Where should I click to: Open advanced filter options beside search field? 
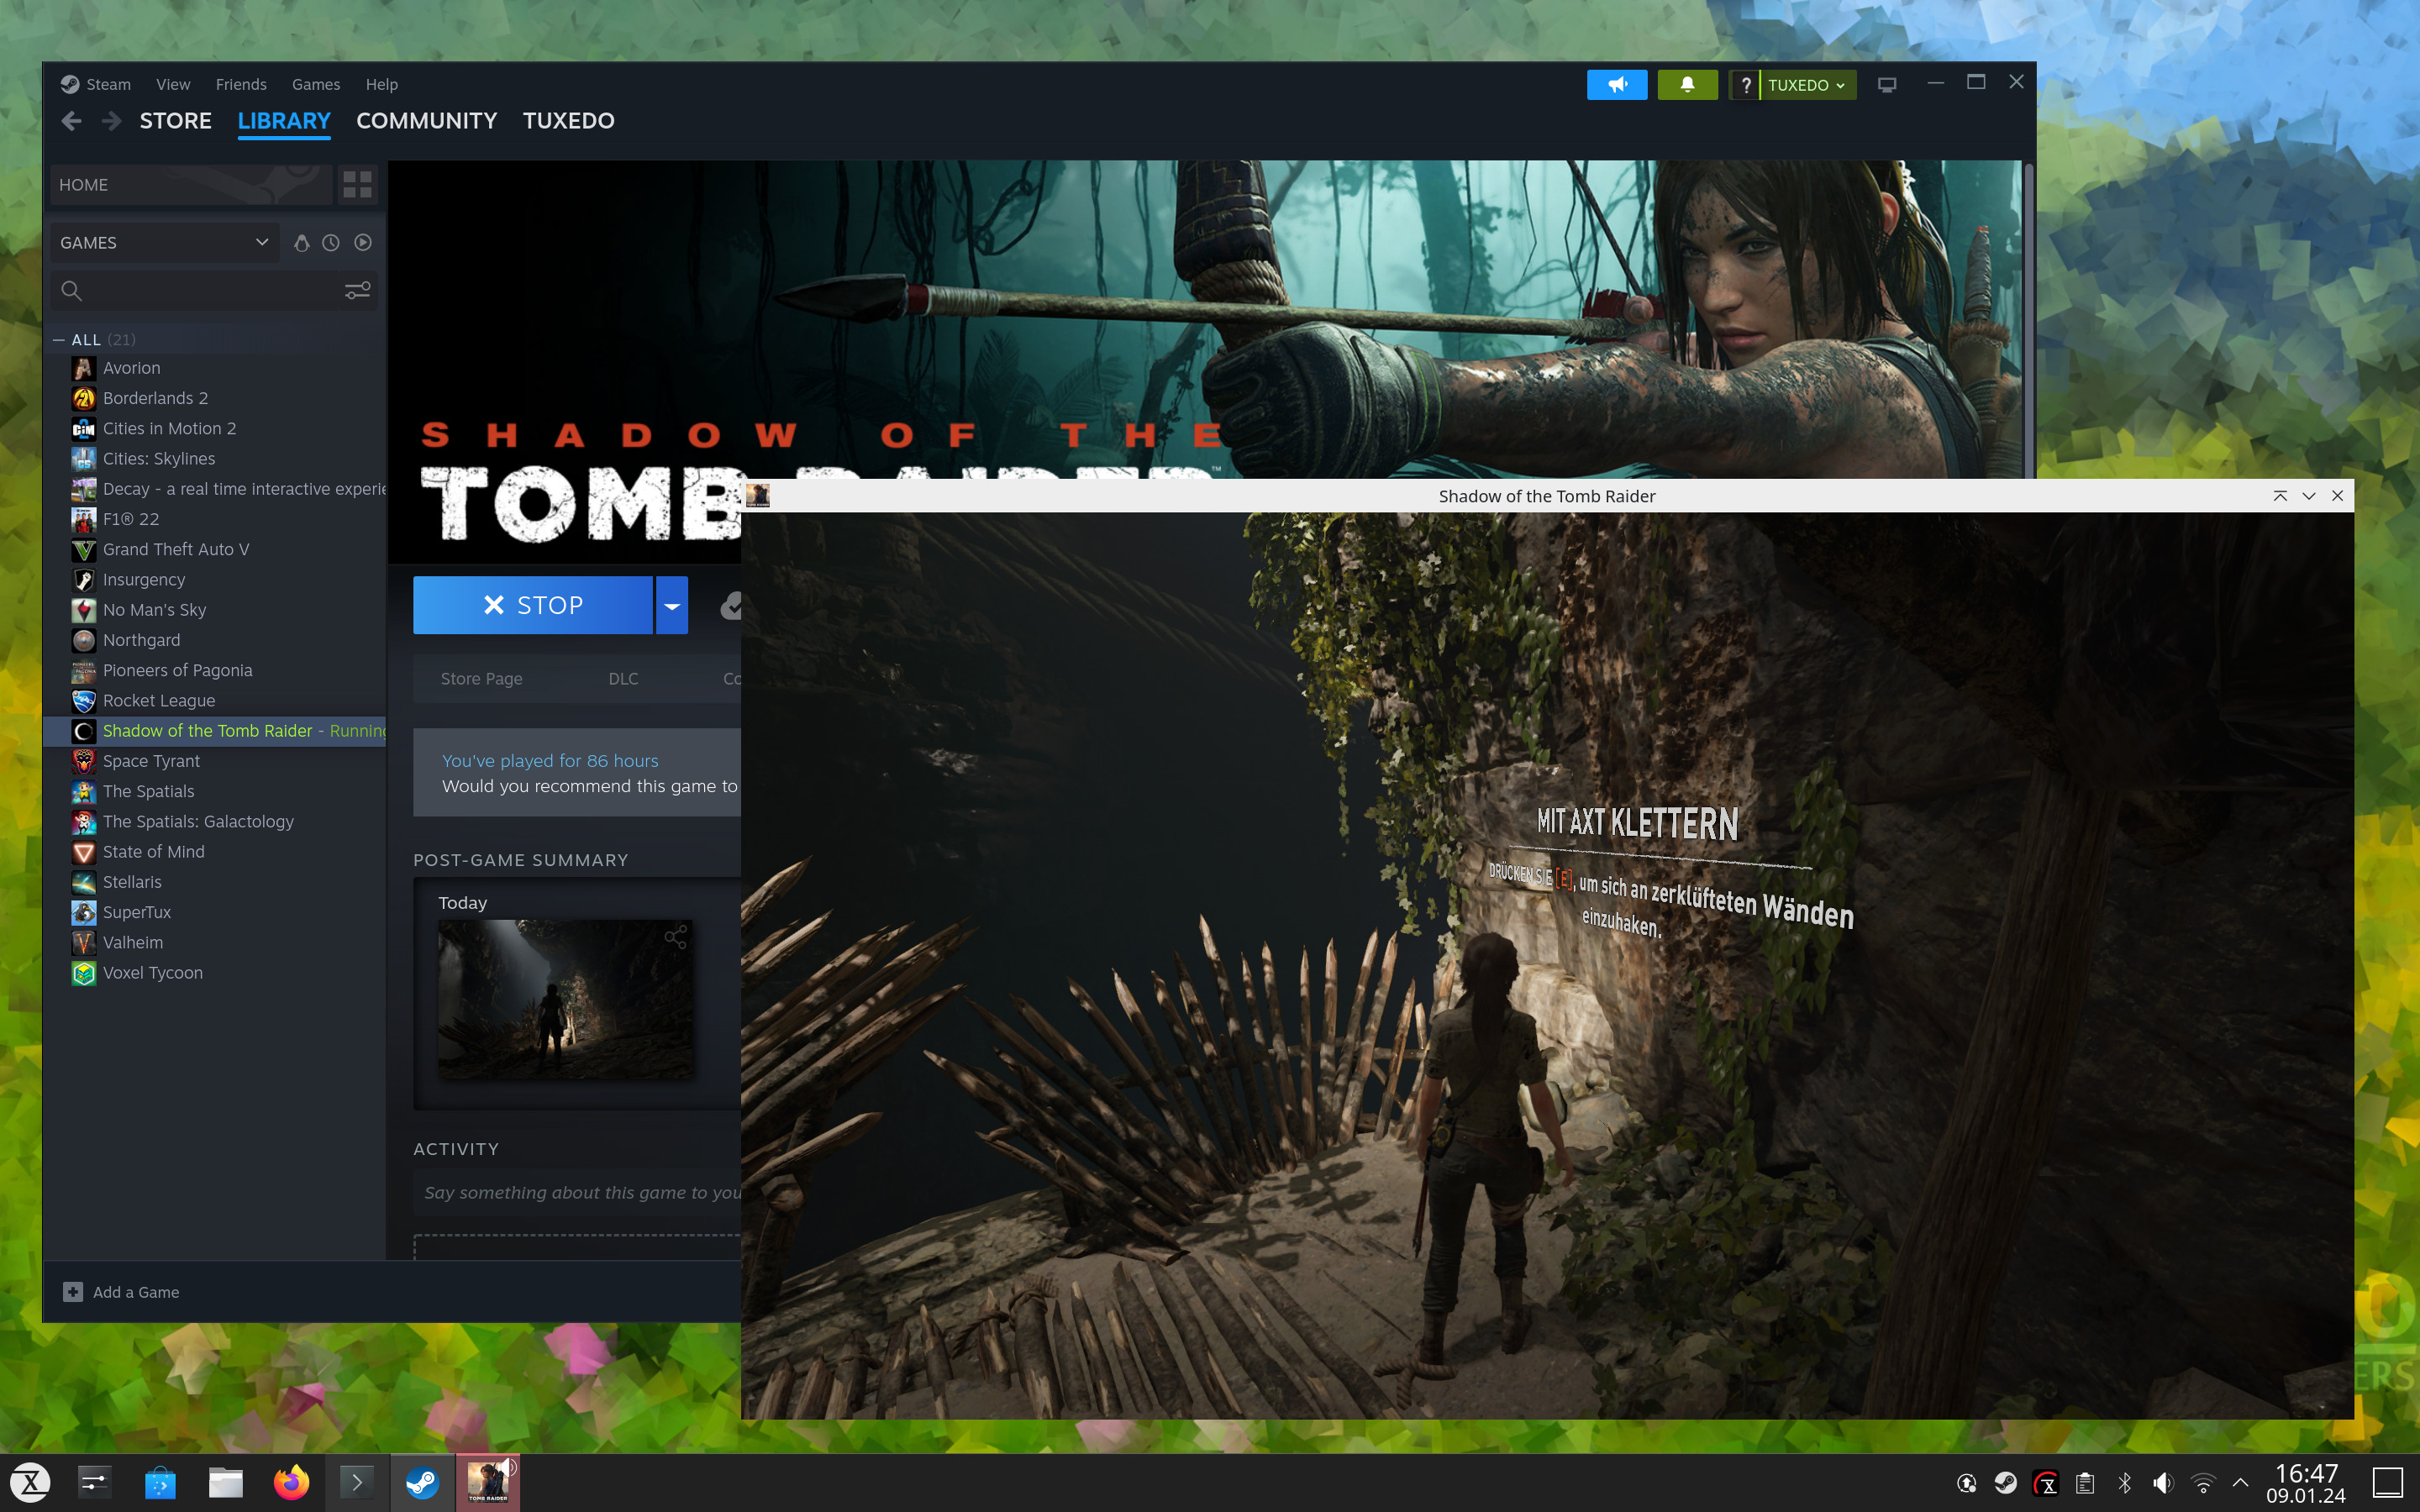(357, 290)
